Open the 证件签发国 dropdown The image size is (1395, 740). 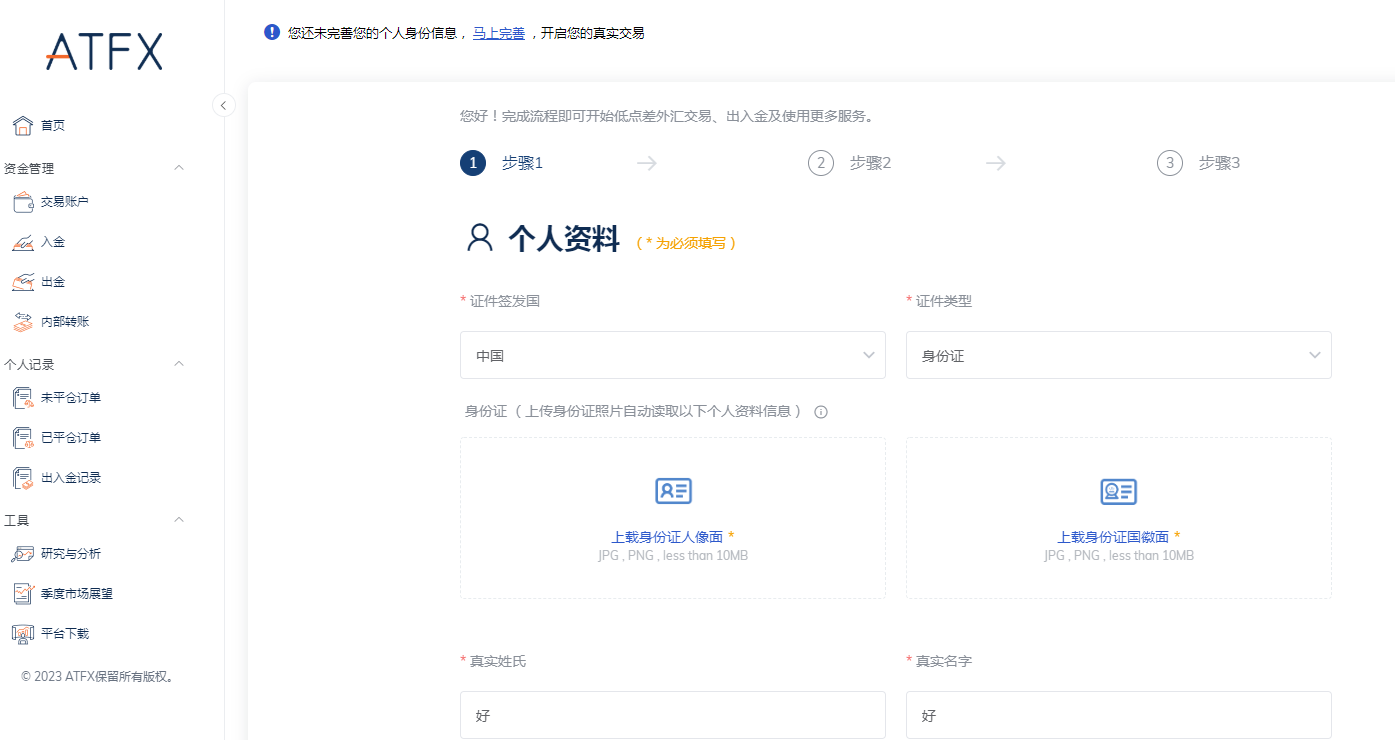point(672,355)
